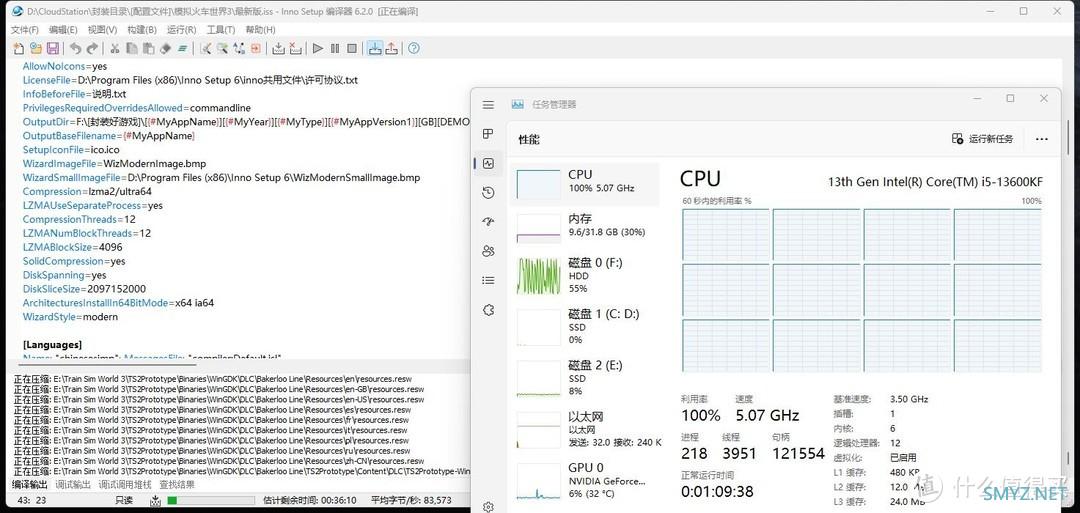Click the [Languages] section header
This screenshot has width=1080, height=513.
[x=52, y=344]
